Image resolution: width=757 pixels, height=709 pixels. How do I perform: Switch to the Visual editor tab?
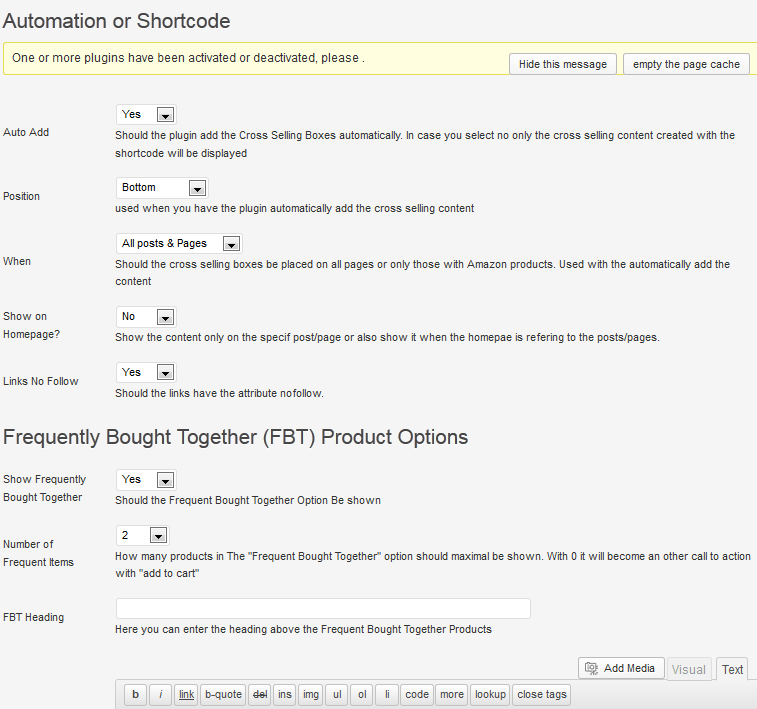tap(689, 669)
